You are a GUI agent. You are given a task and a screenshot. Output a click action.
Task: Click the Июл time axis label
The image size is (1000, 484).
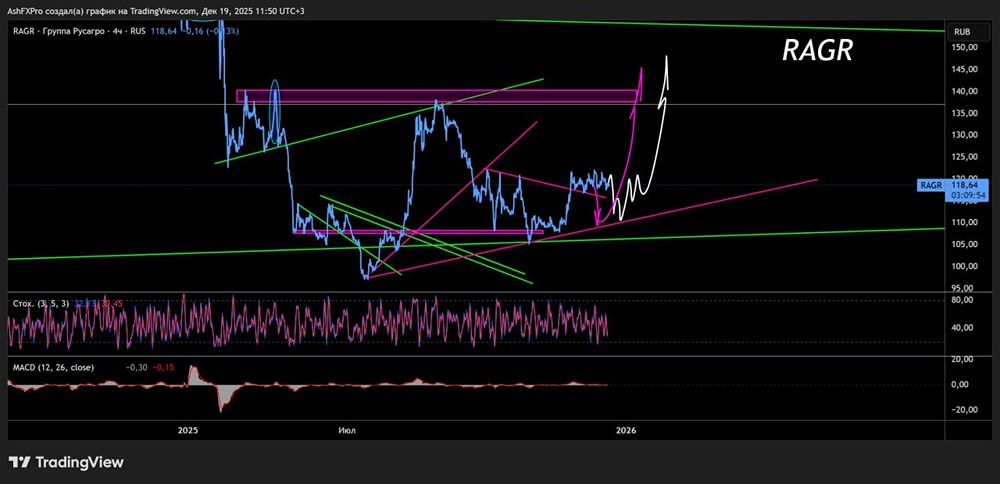tap(348, 430)
